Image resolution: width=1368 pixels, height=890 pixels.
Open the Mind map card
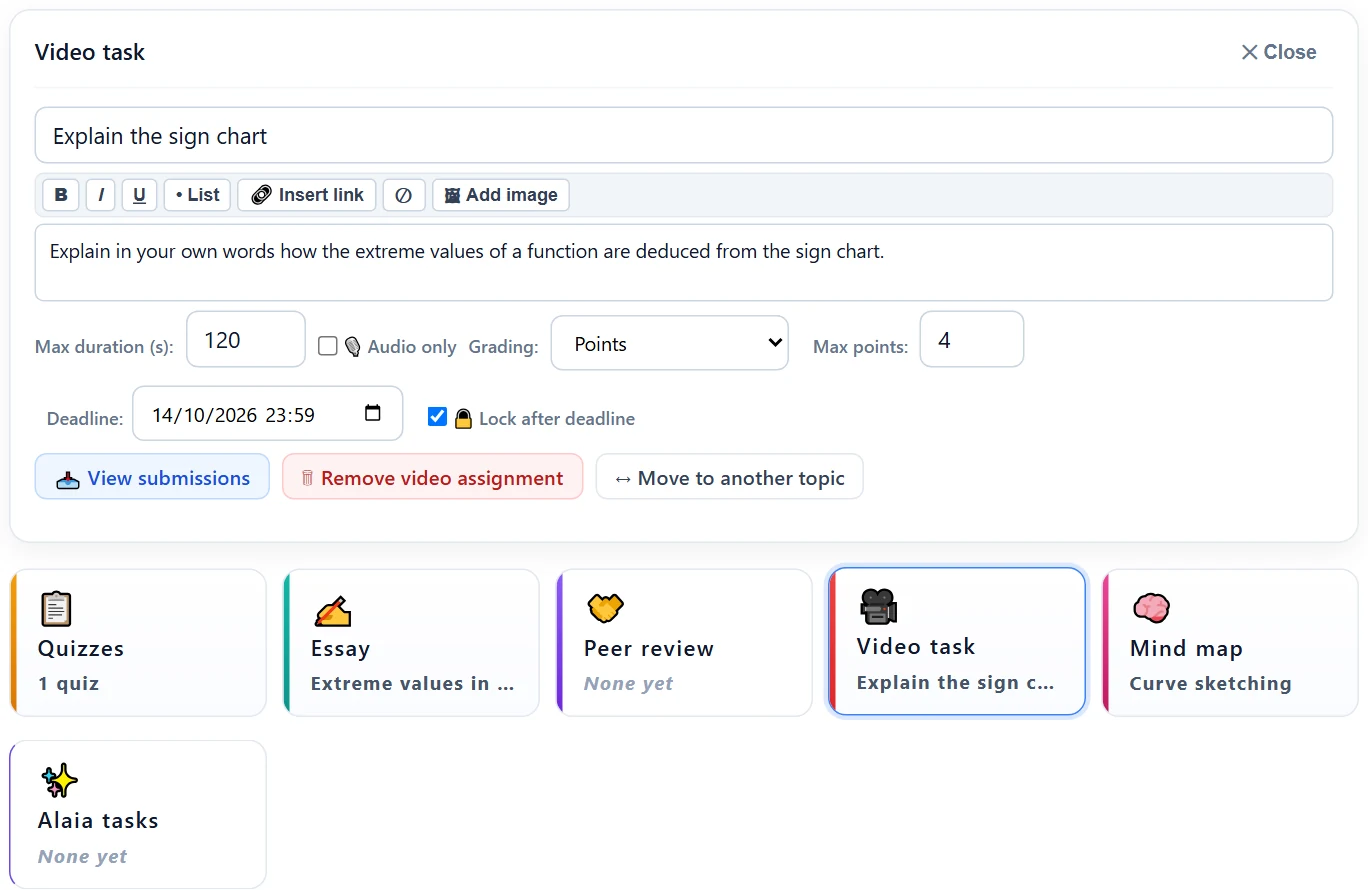coord(1230,643)
